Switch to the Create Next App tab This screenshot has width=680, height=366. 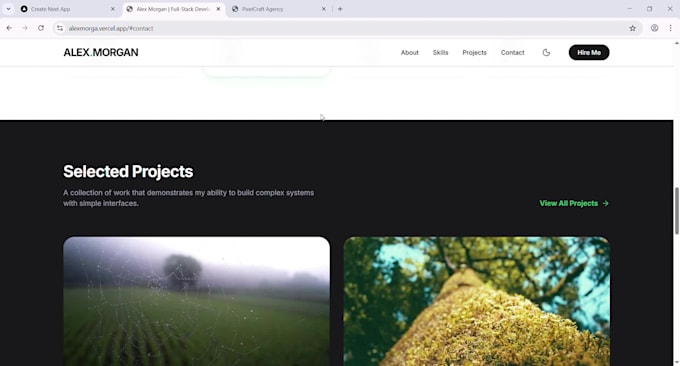click(x=68, y=9)
